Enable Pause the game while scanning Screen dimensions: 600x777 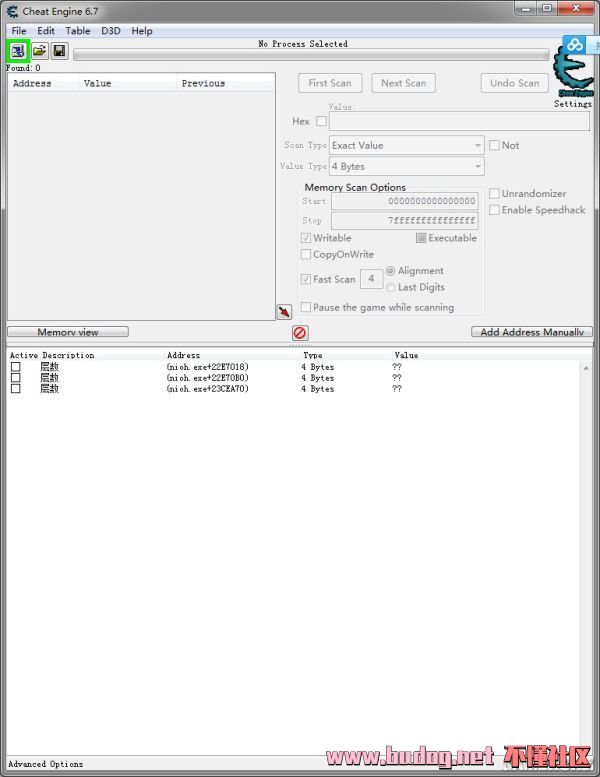click(x=306, y=307)
